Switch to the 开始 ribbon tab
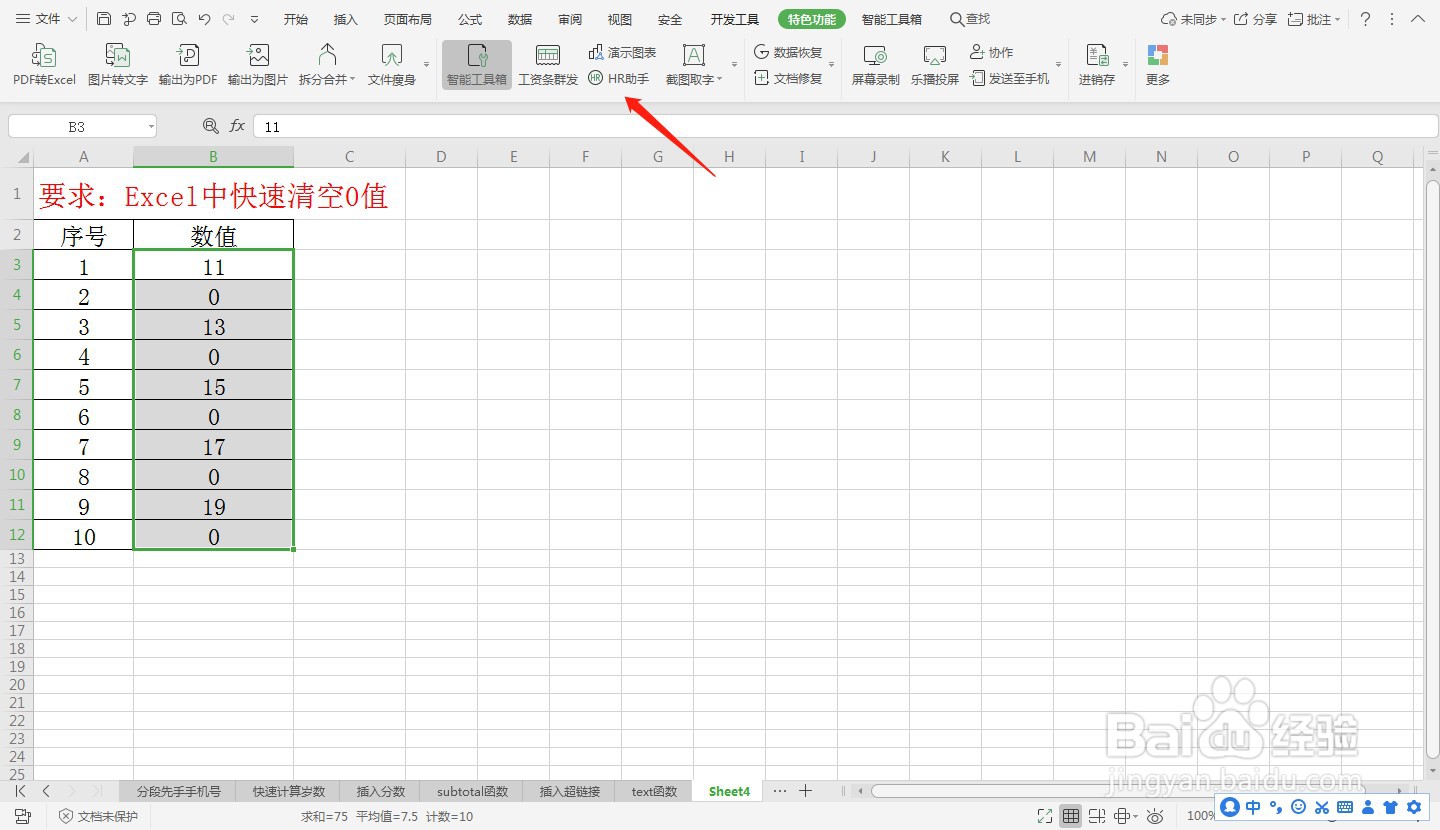Screen dimensions: 1440x830 (x=296, y=19)
